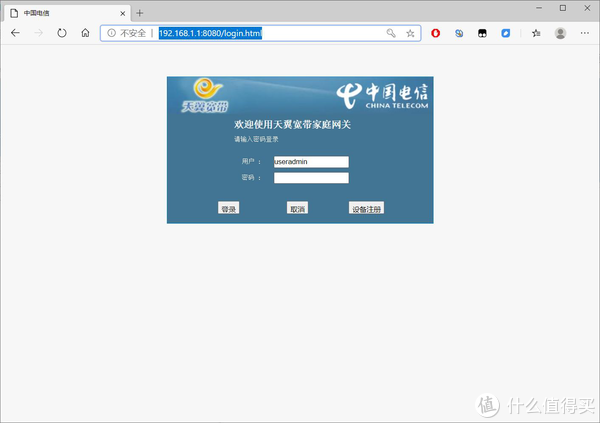Screen dimensions: 600x423
Task: Click the browser forward arrow
Action: pos(38,33)
